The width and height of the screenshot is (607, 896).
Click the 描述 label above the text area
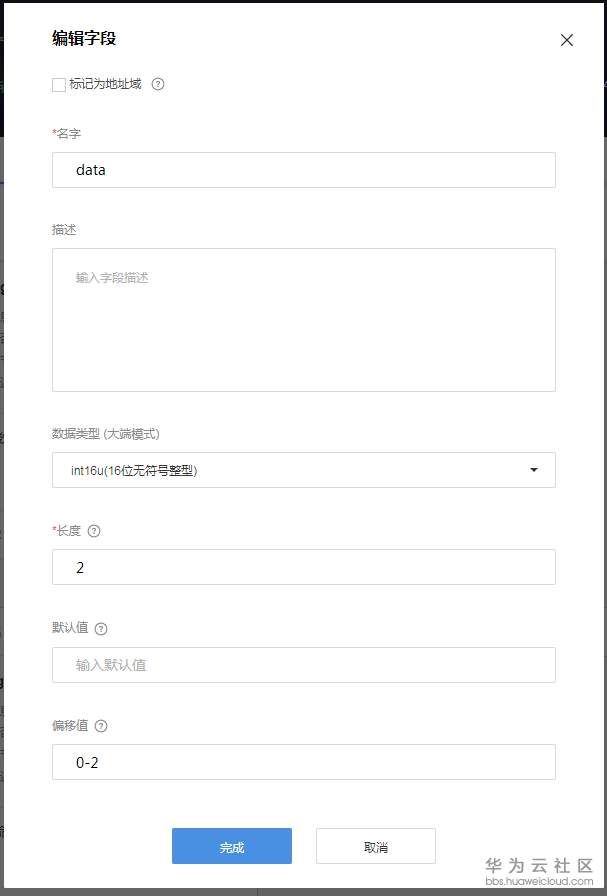pos(64,230)
